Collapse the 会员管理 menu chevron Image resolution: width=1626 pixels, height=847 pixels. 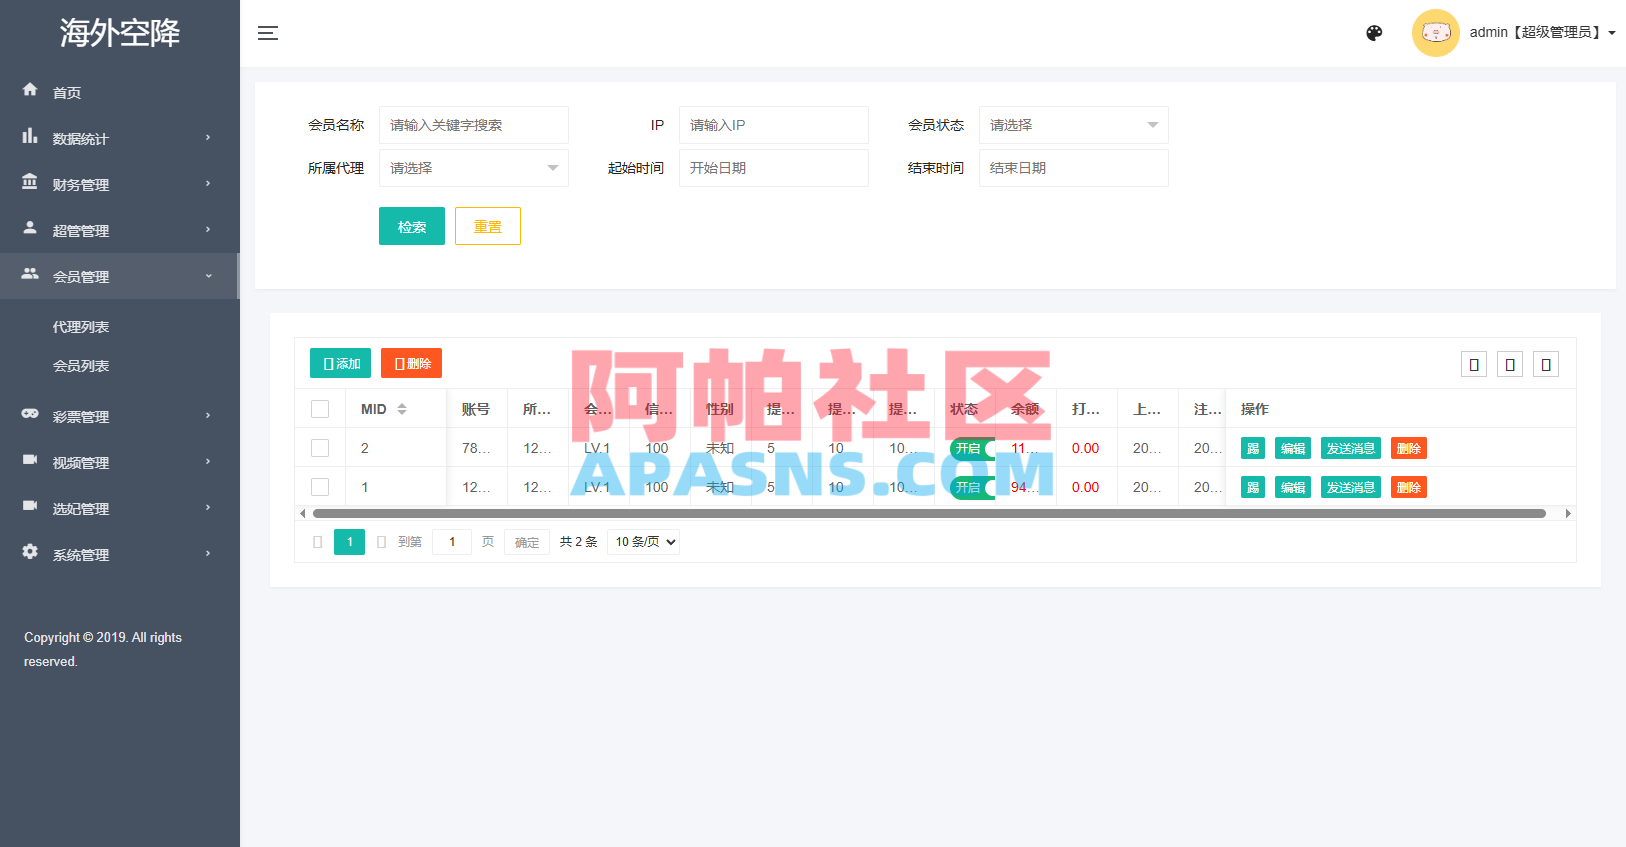click(208, 276)
